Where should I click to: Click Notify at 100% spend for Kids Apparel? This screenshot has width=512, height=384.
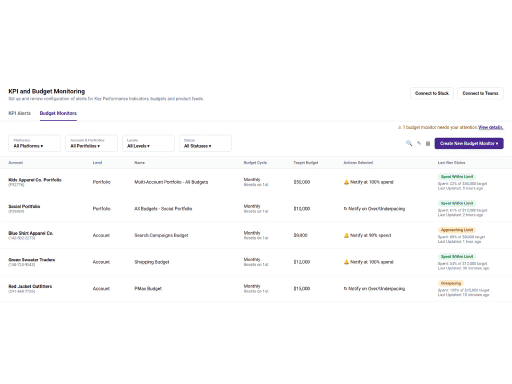coord(369,182)
